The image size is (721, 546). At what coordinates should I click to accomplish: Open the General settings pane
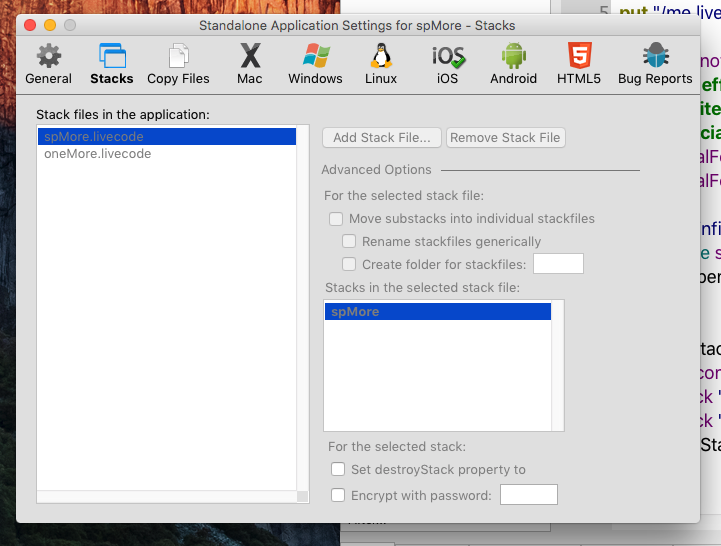[x=48, y=64]
